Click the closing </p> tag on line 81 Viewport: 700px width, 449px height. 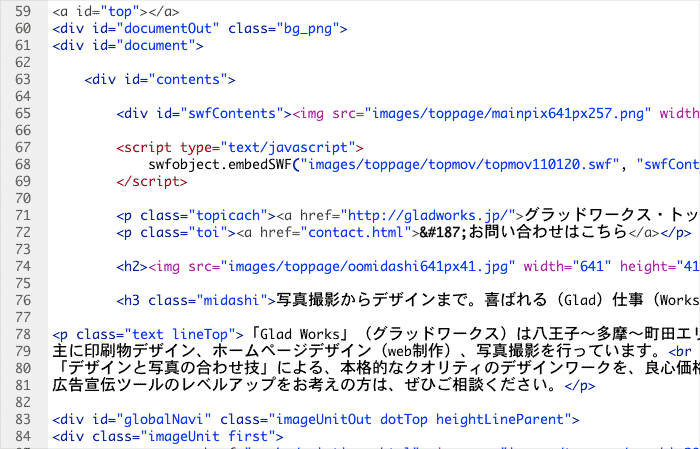[579, 386]
